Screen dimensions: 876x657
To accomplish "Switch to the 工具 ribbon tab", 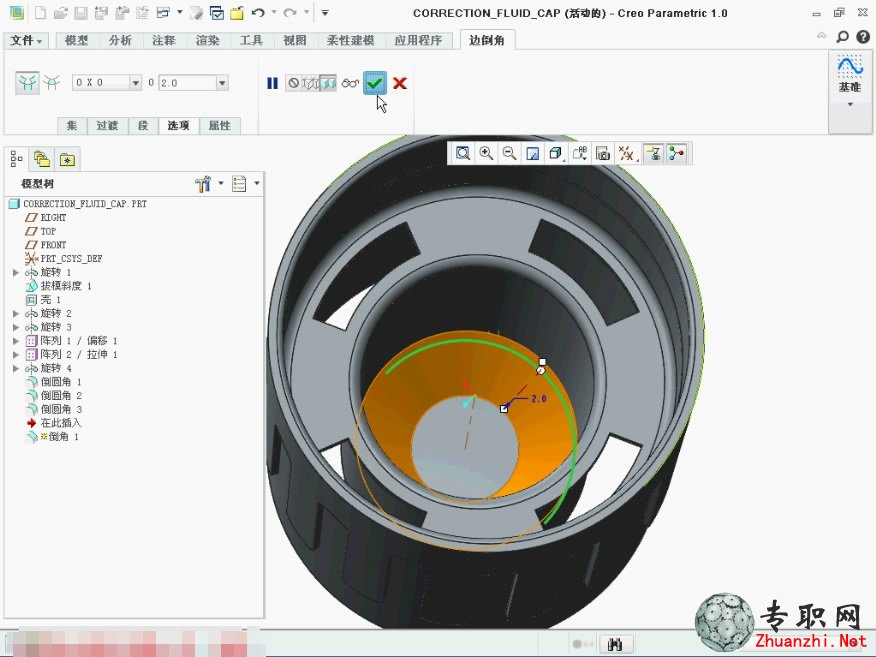I will coord(251,40).
